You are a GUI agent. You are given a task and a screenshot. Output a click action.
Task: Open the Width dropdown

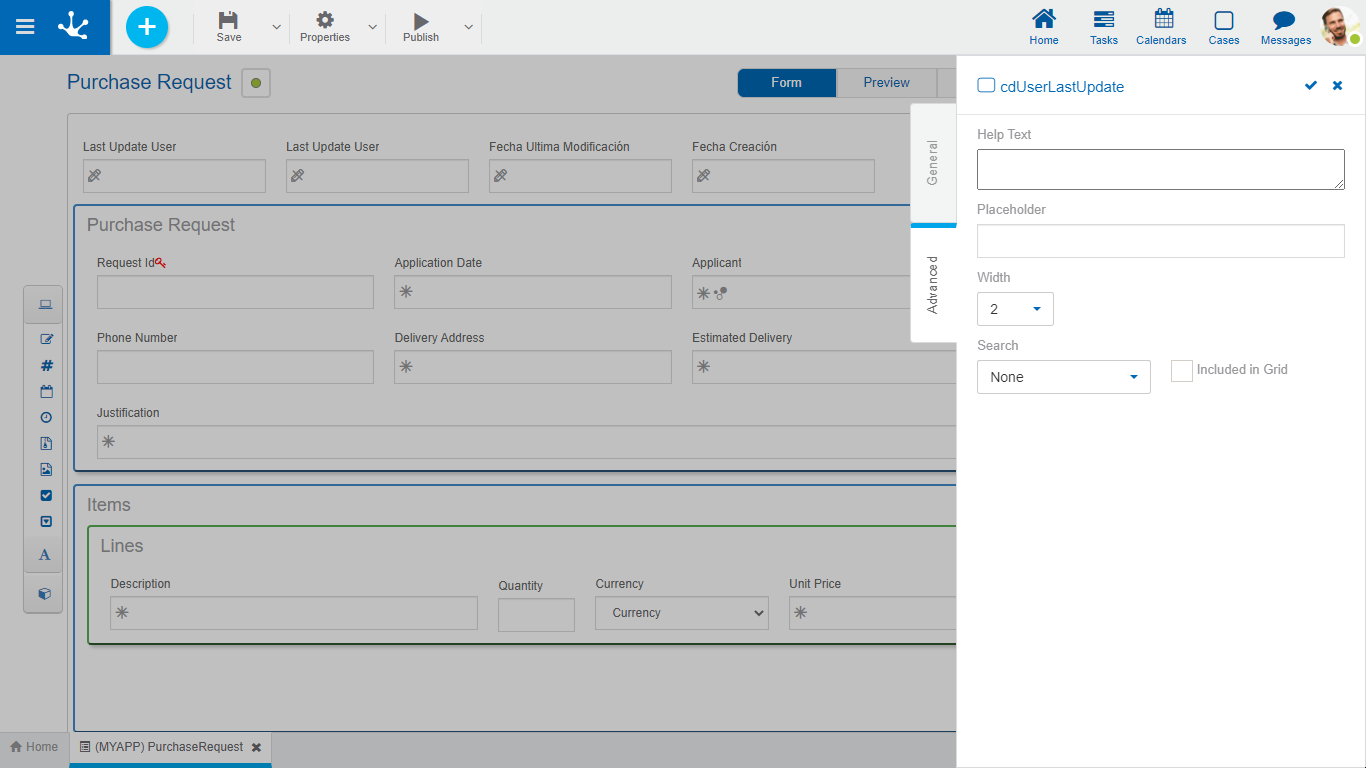1015,310
